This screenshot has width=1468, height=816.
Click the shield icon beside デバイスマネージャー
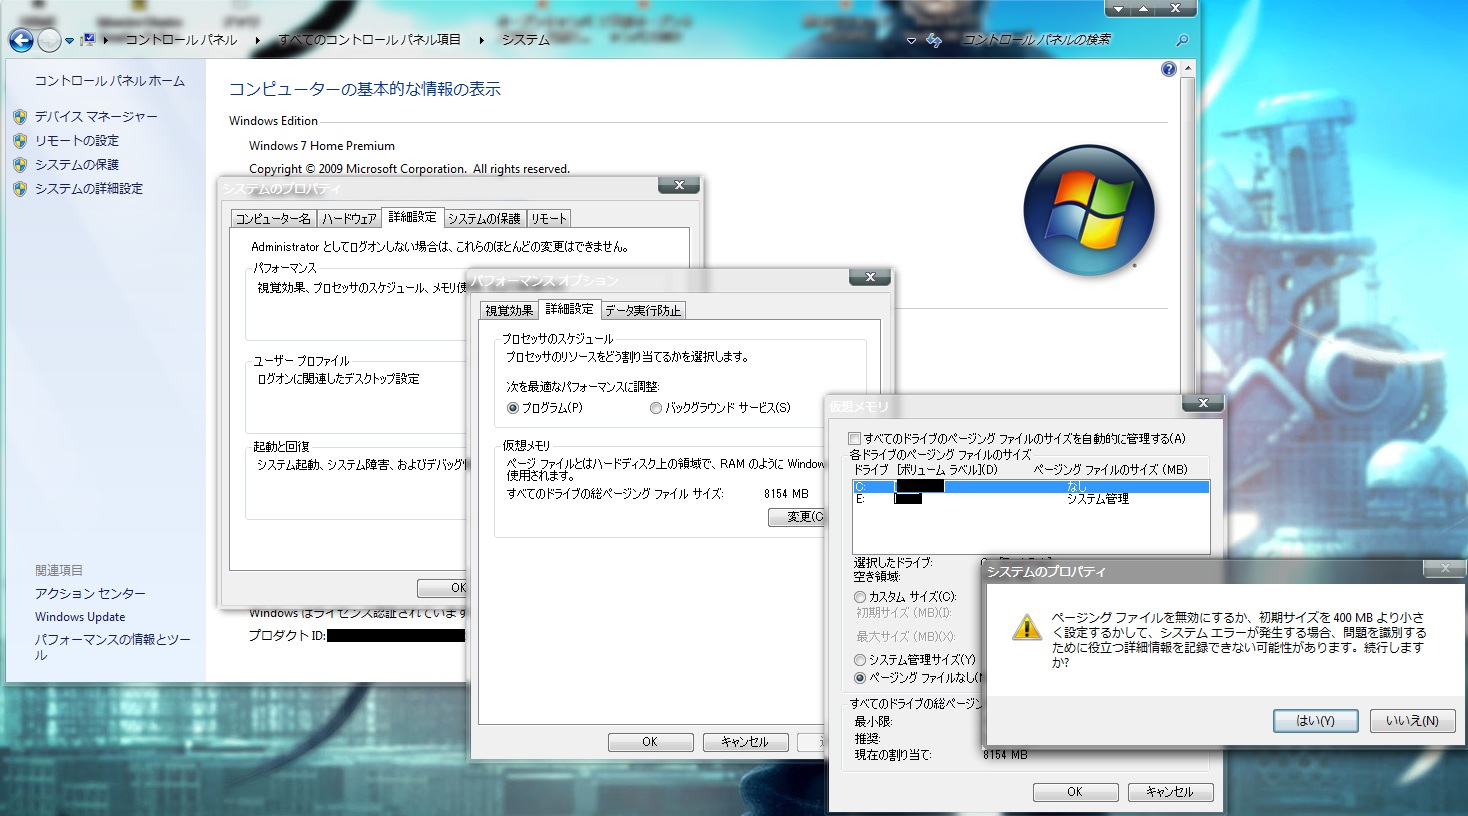20,117
